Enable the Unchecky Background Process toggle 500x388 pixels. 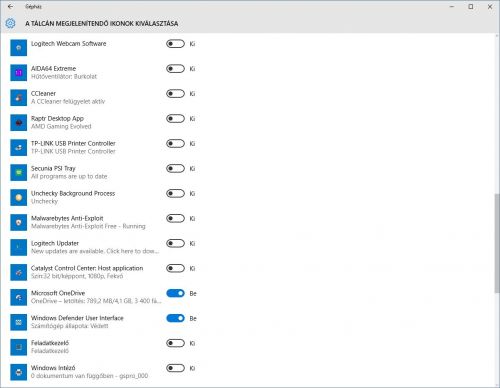tap(175, 194)
